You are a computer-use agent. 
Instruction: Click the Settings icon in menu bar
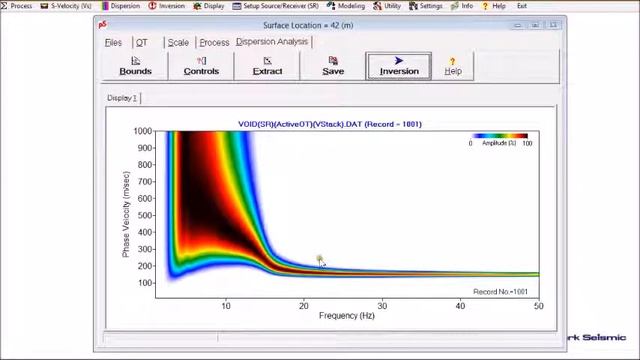(x=413, y=6)
